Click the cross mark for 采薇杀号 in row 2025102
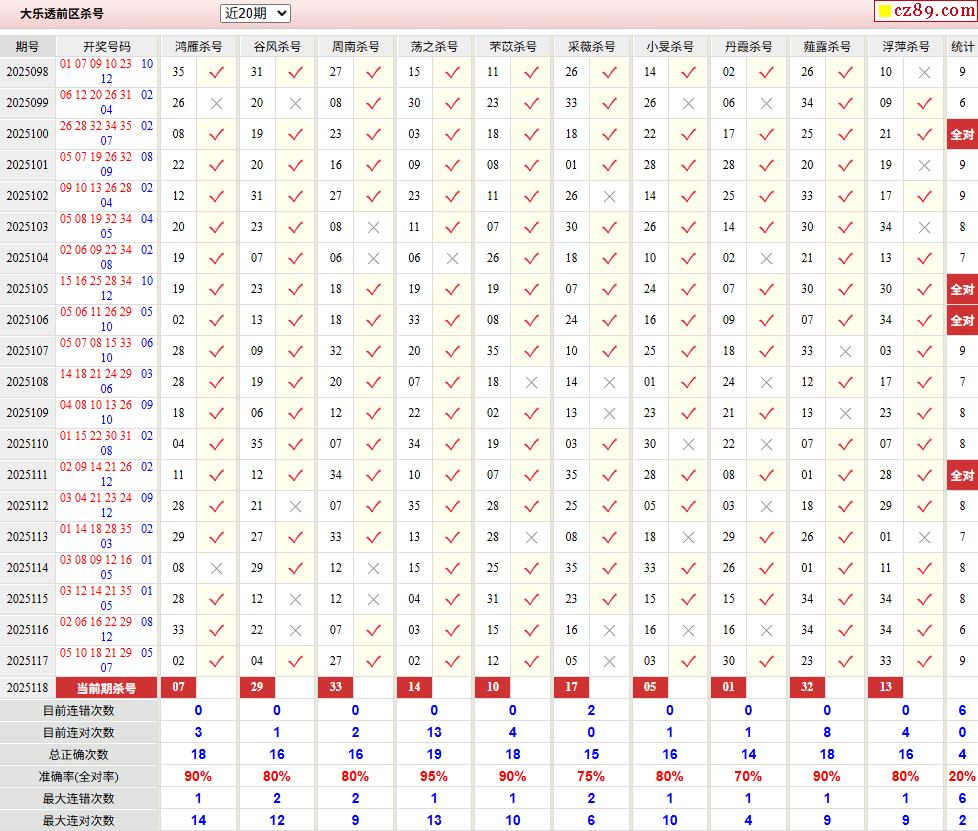 pos(609,196)
